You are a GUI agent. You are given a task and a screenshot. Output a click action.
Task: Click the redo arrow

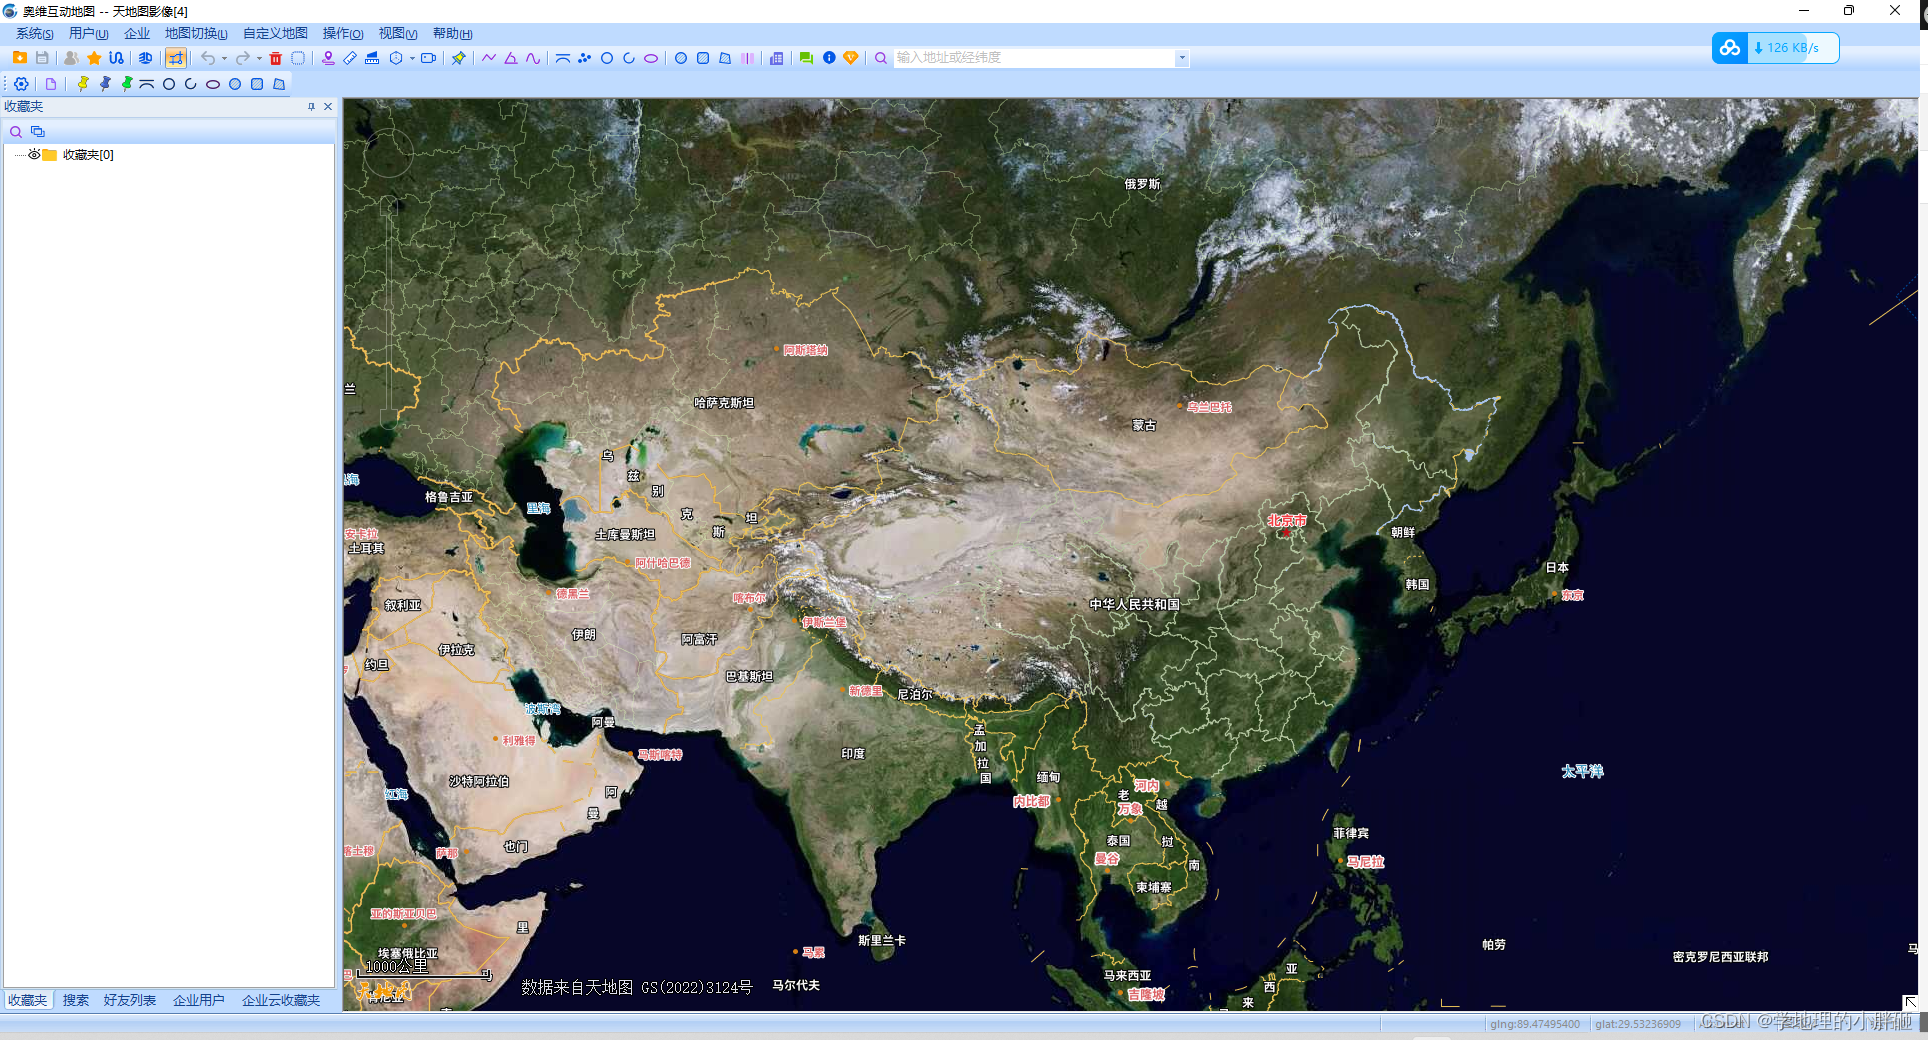(x=242, y=58)
